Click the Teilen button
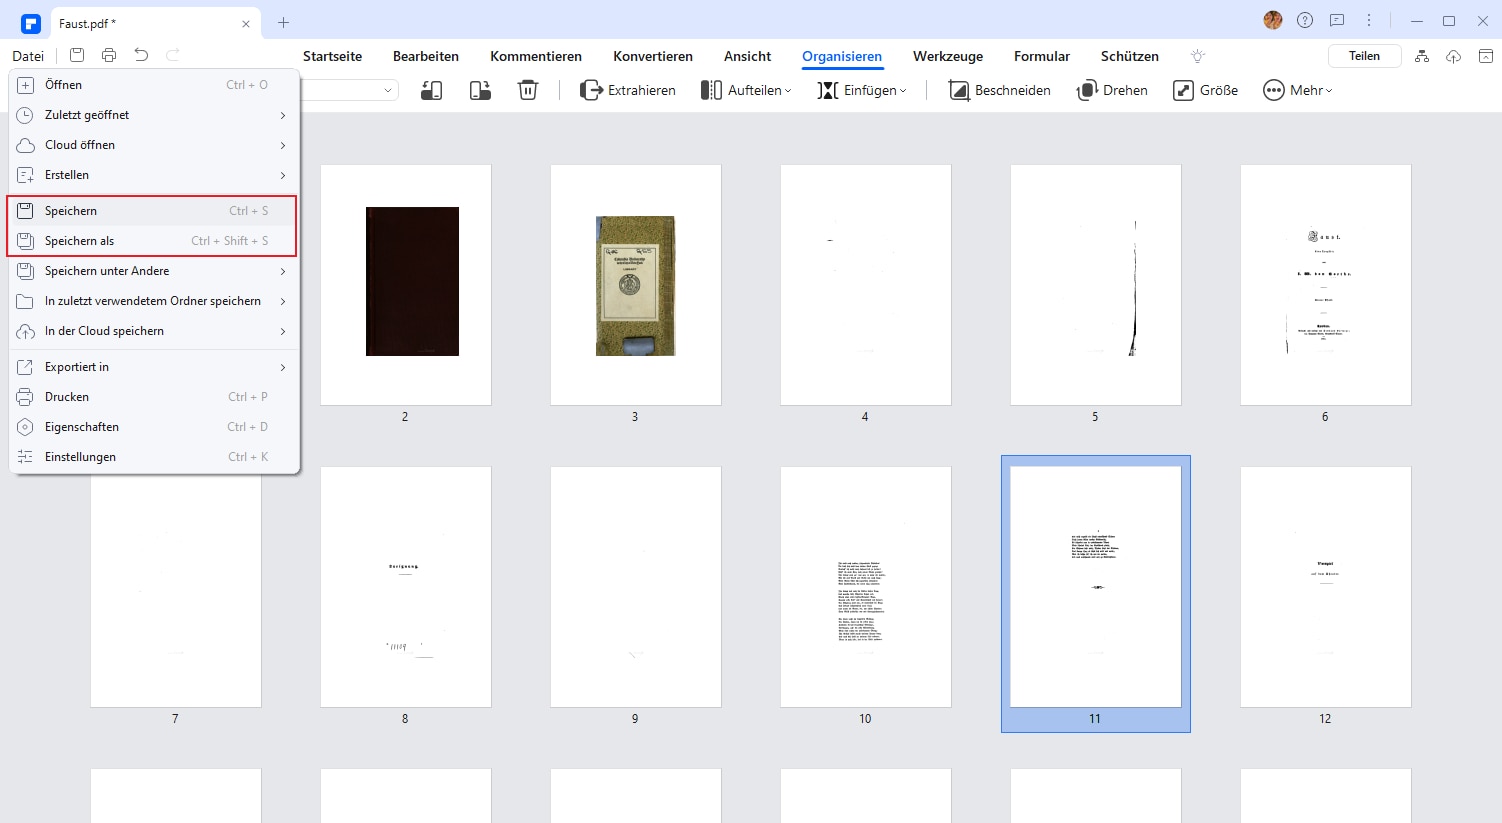 tap(1364, 56)
